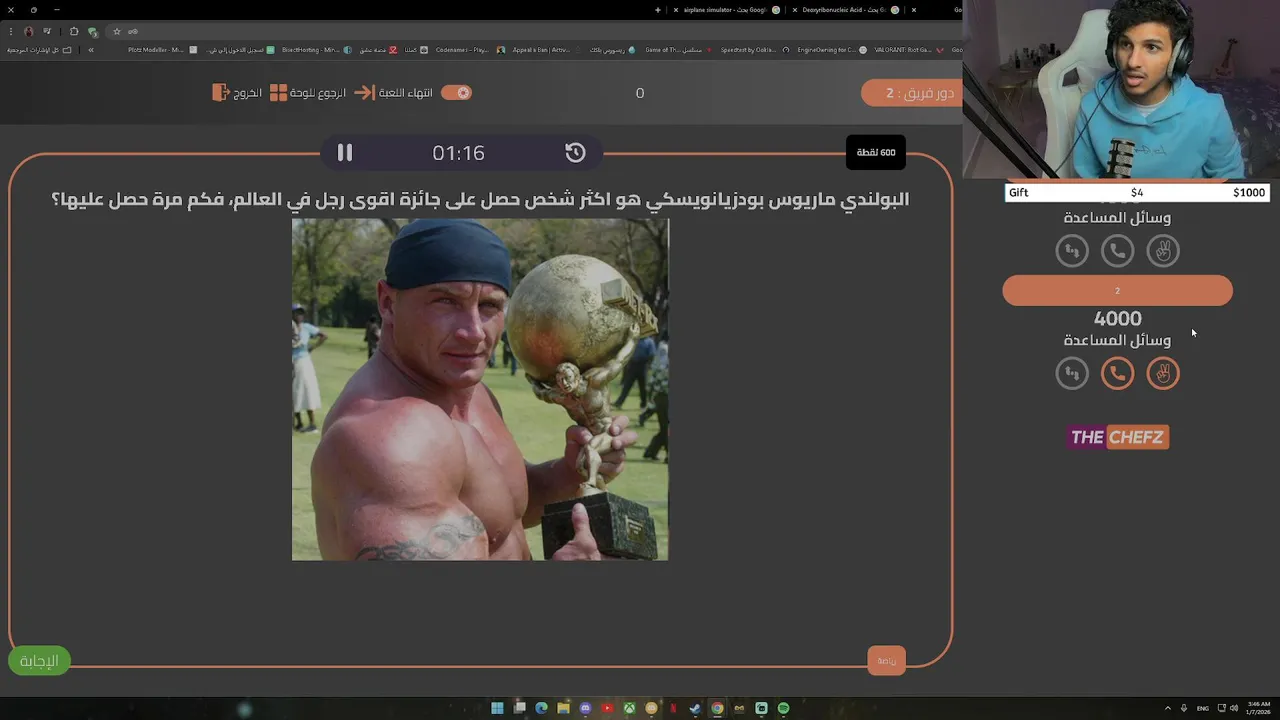Image resolution: width=1280 pixels, height=720 pixels.
Task: Click the tray microphone icon
Action: pyautogui.click(x=1184, y=708)
